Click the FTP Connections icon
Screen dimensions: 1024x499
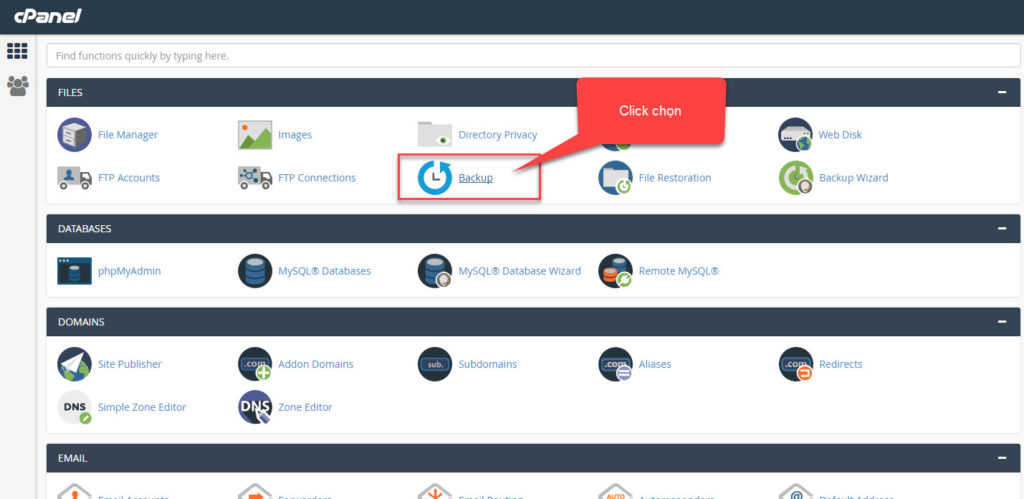[x=255, y=178]
